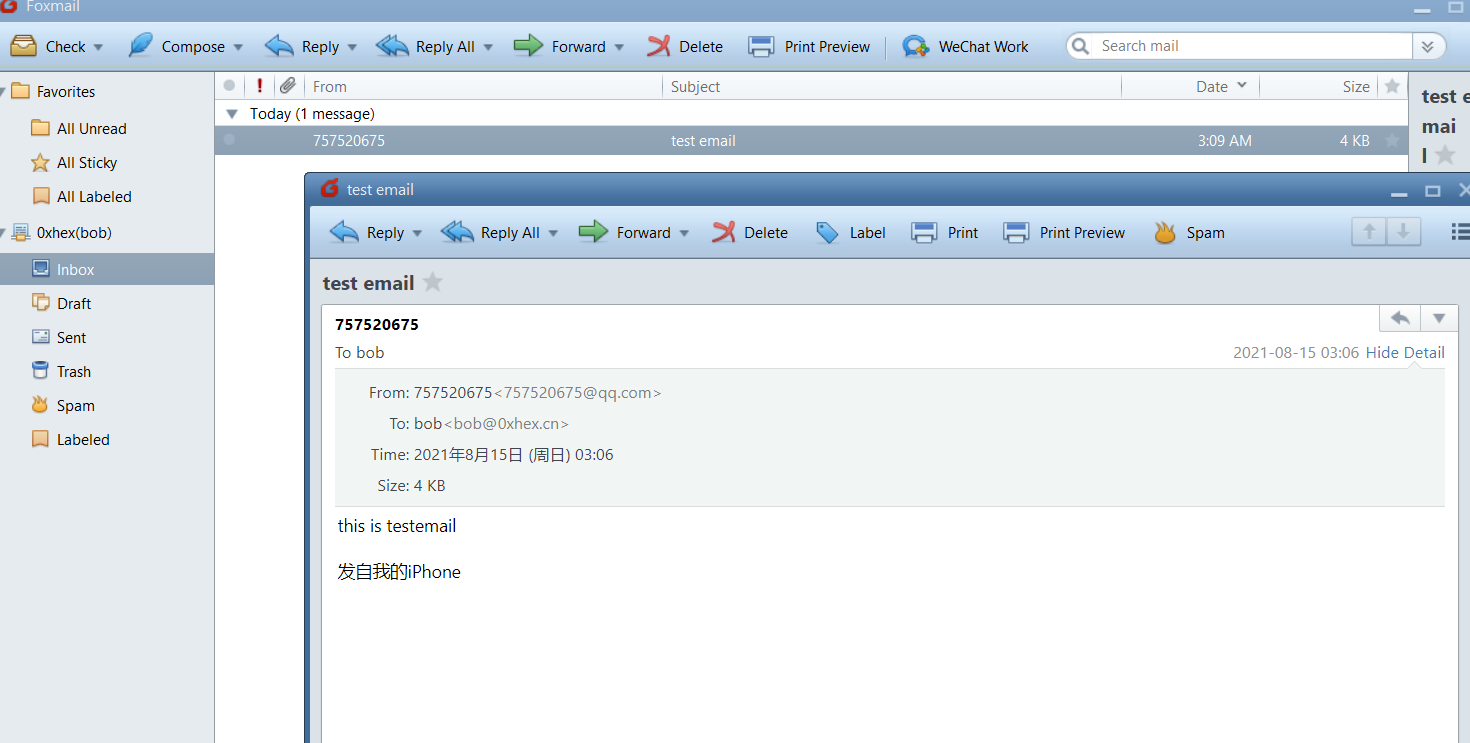Print the opened email
Screen dimensions: 1470x743
[x=944, y=232]
